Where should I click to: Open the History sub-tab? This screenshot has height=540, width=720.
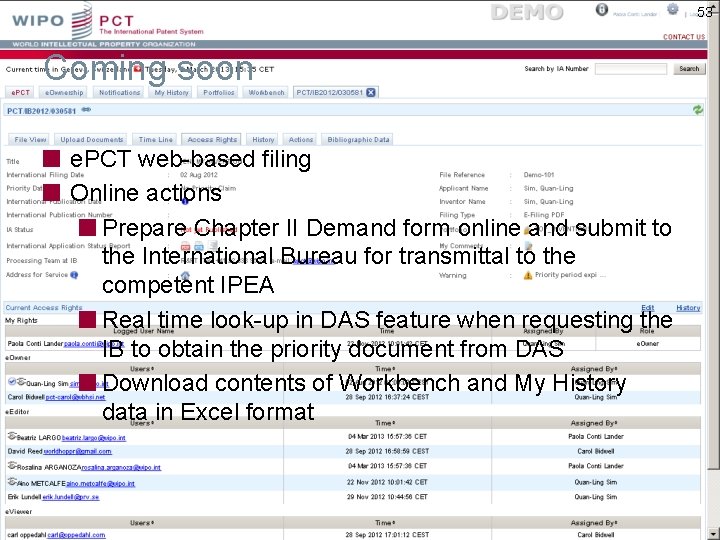coord(263,140)
